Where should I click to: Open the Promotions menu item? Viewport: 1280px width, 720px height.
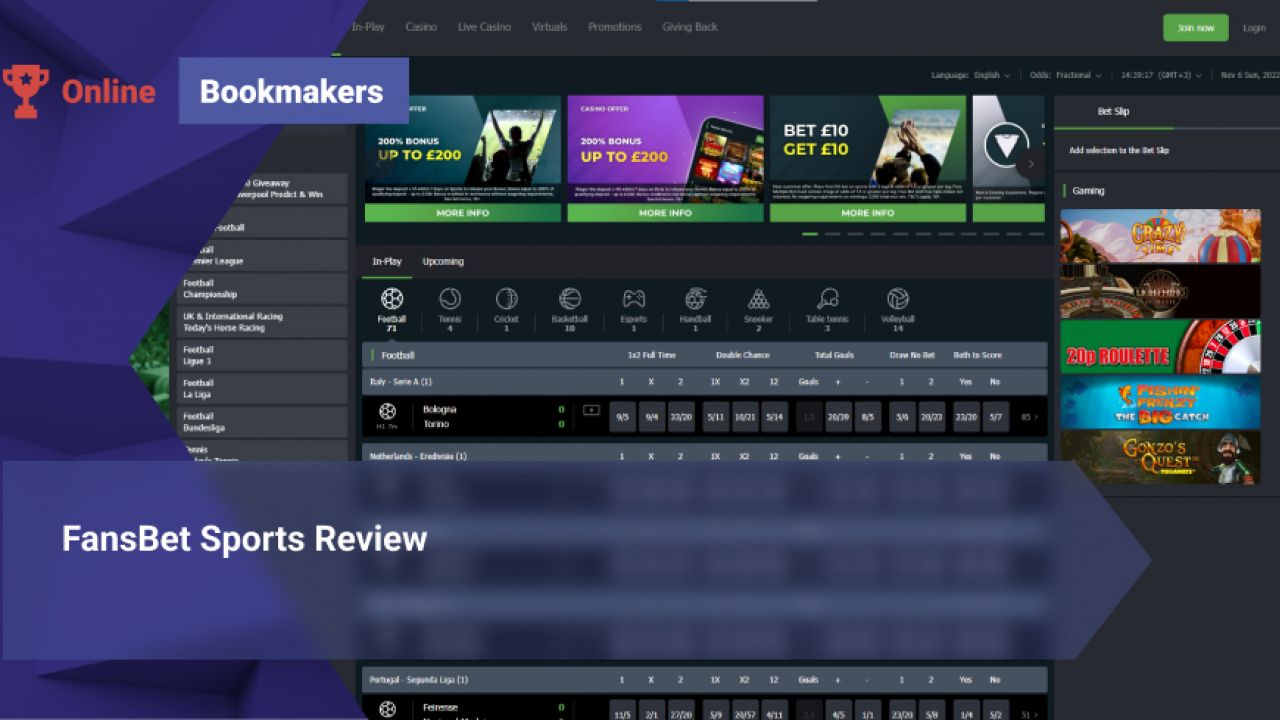614,27
